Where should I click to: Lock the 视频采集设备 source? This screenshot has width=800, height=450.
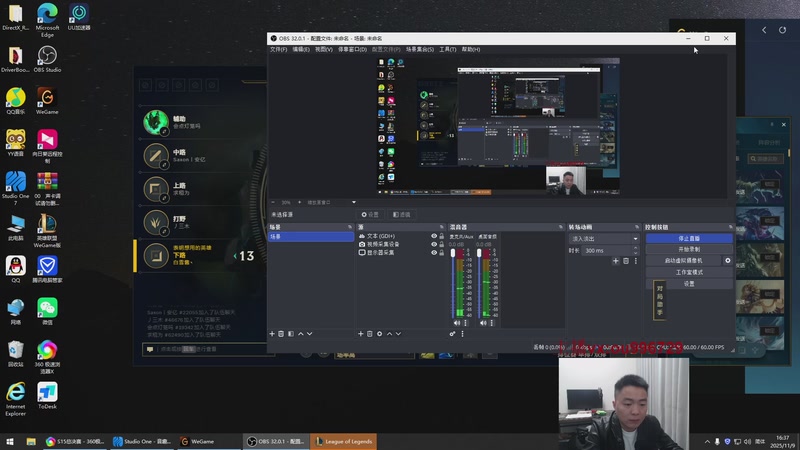pyautogui.click(x=442, y=244)
